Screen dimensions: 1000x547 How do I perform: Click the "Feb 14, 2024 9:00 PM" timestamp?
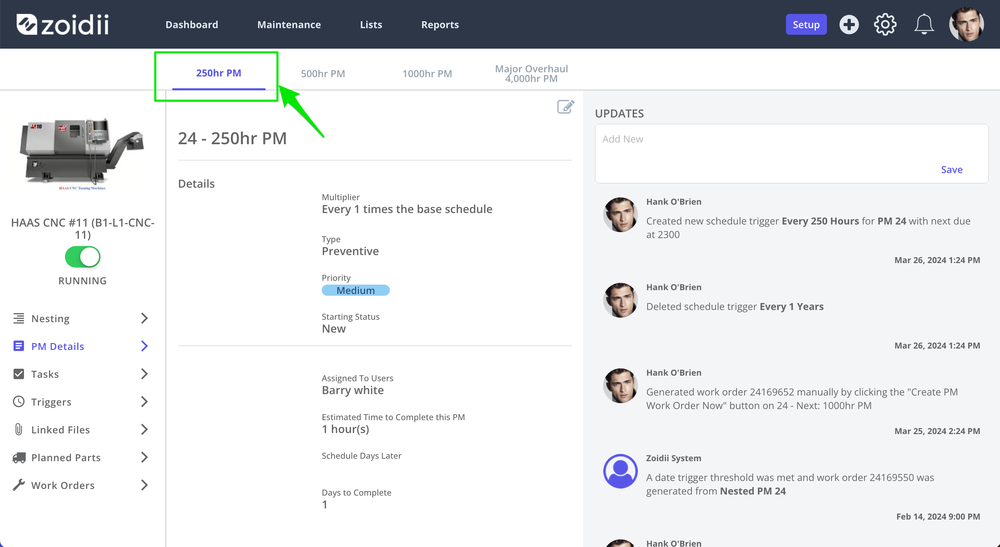point(938,516)
